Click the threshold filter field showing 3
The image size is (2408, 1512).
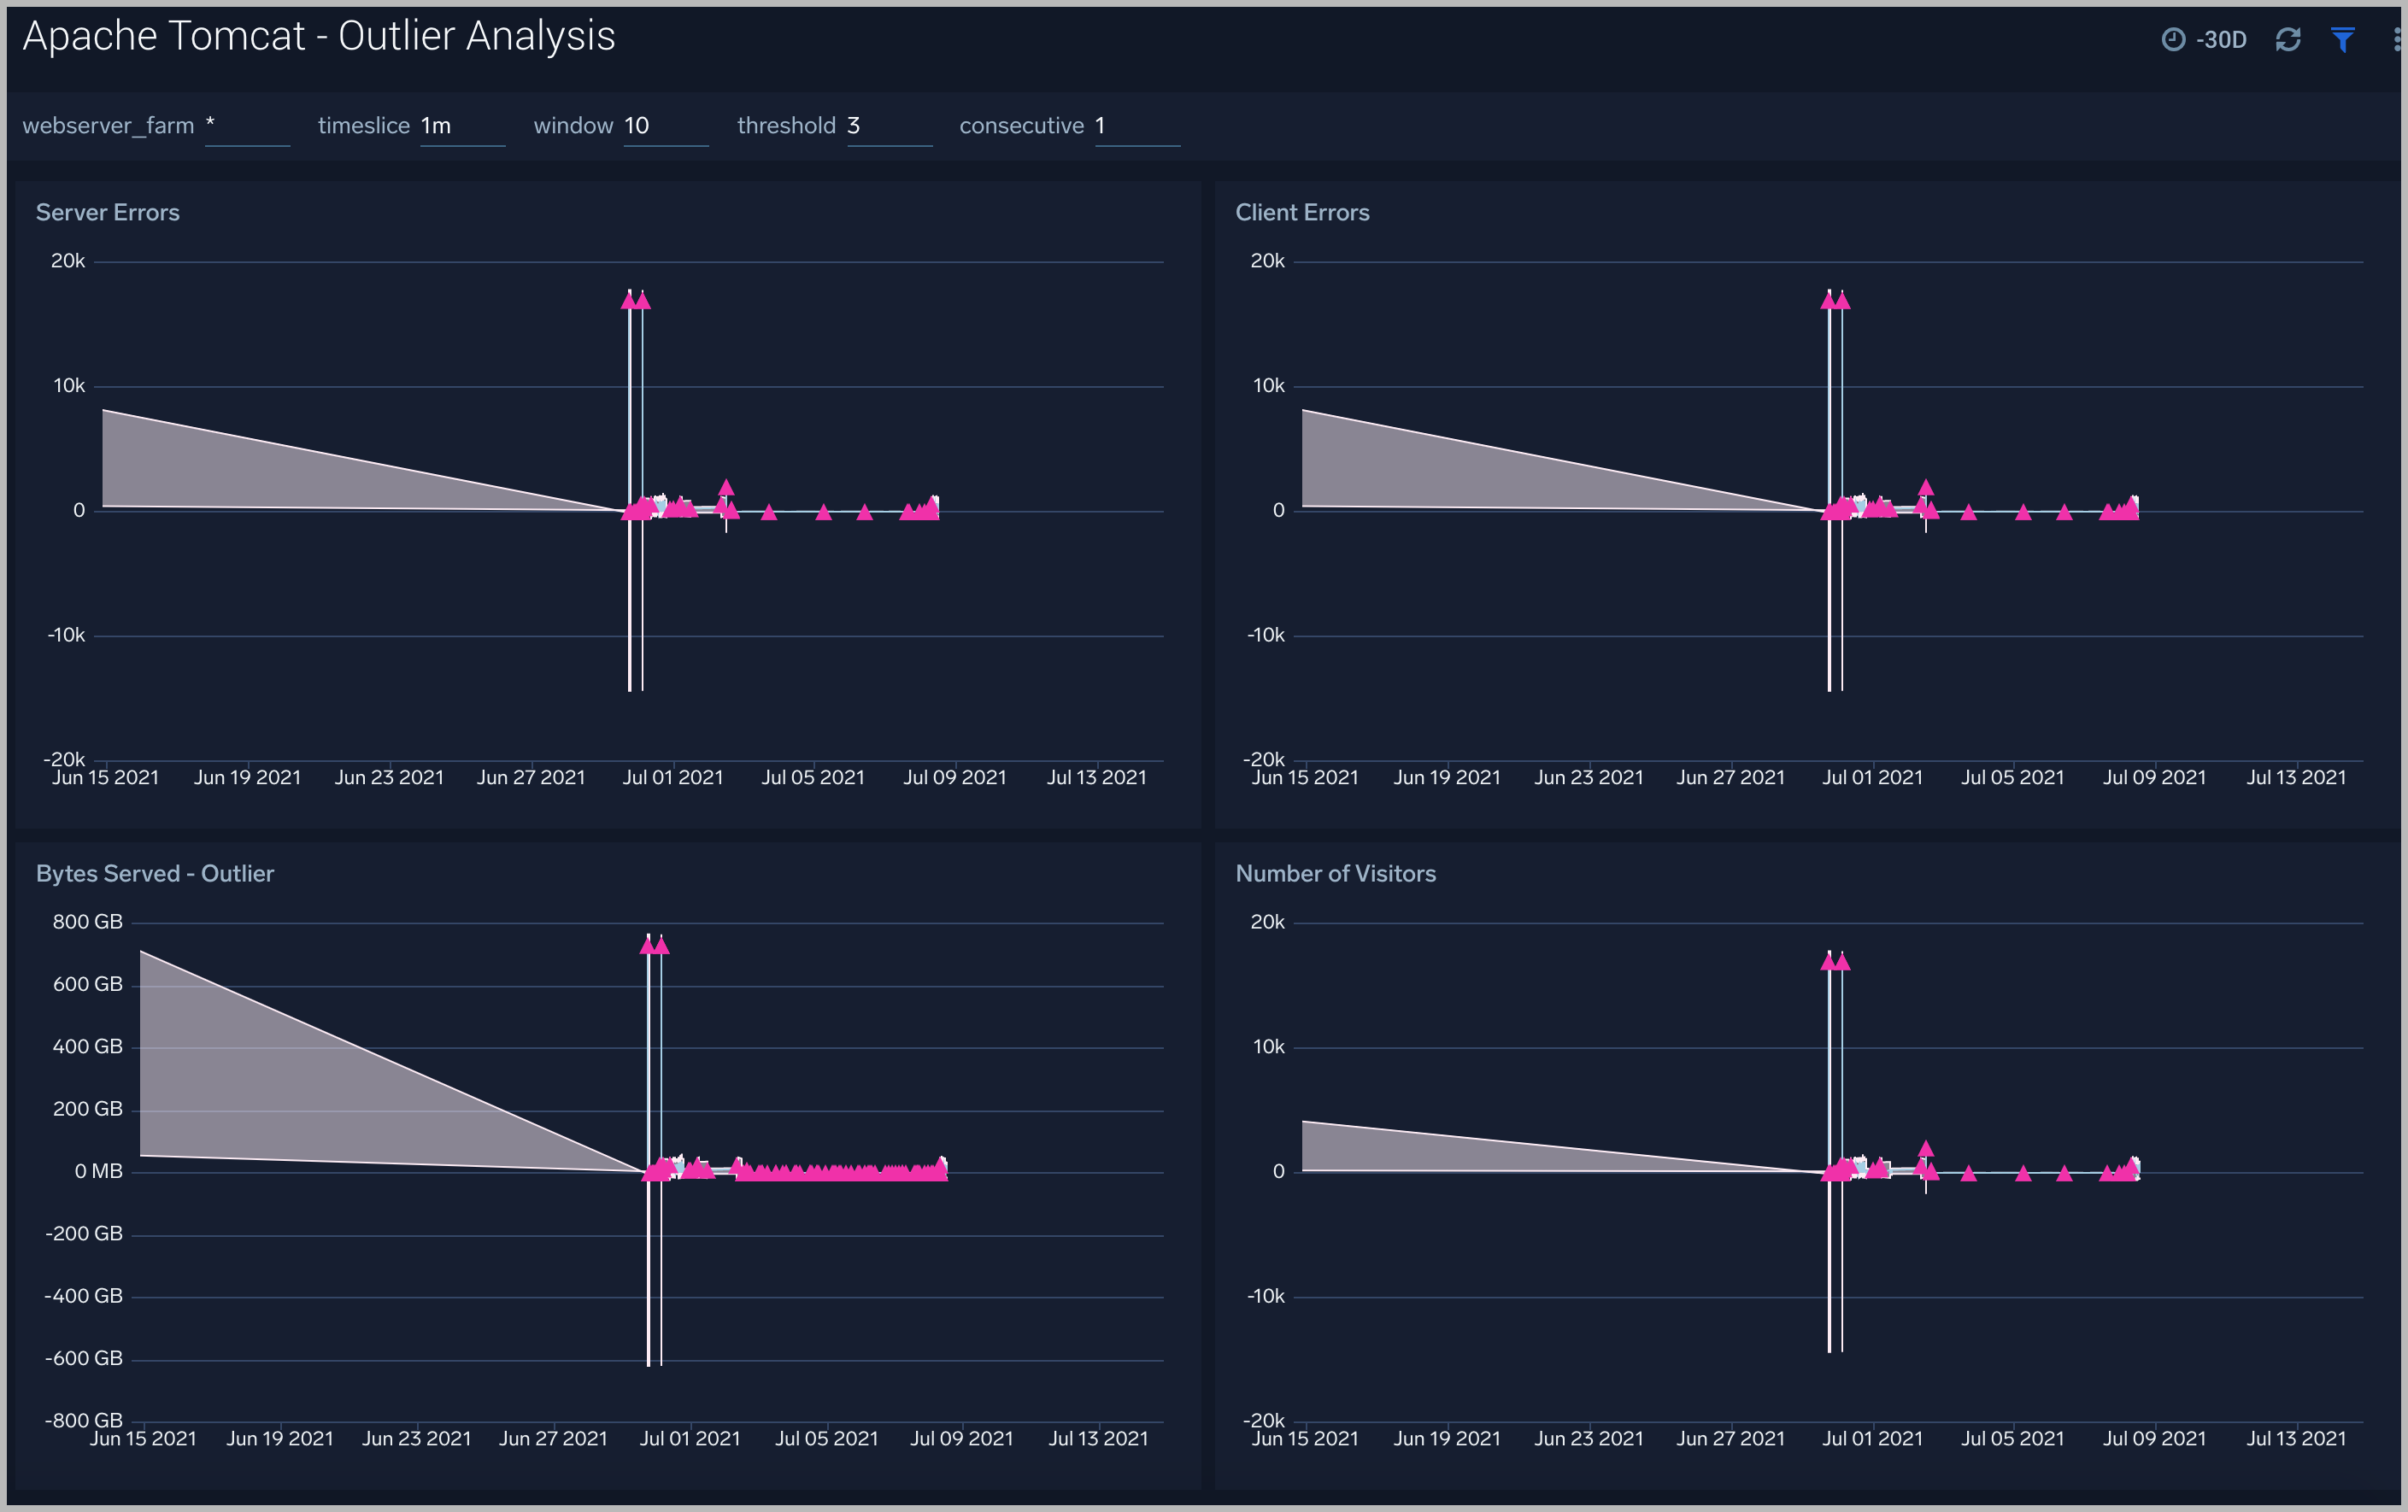pos(889,127)
